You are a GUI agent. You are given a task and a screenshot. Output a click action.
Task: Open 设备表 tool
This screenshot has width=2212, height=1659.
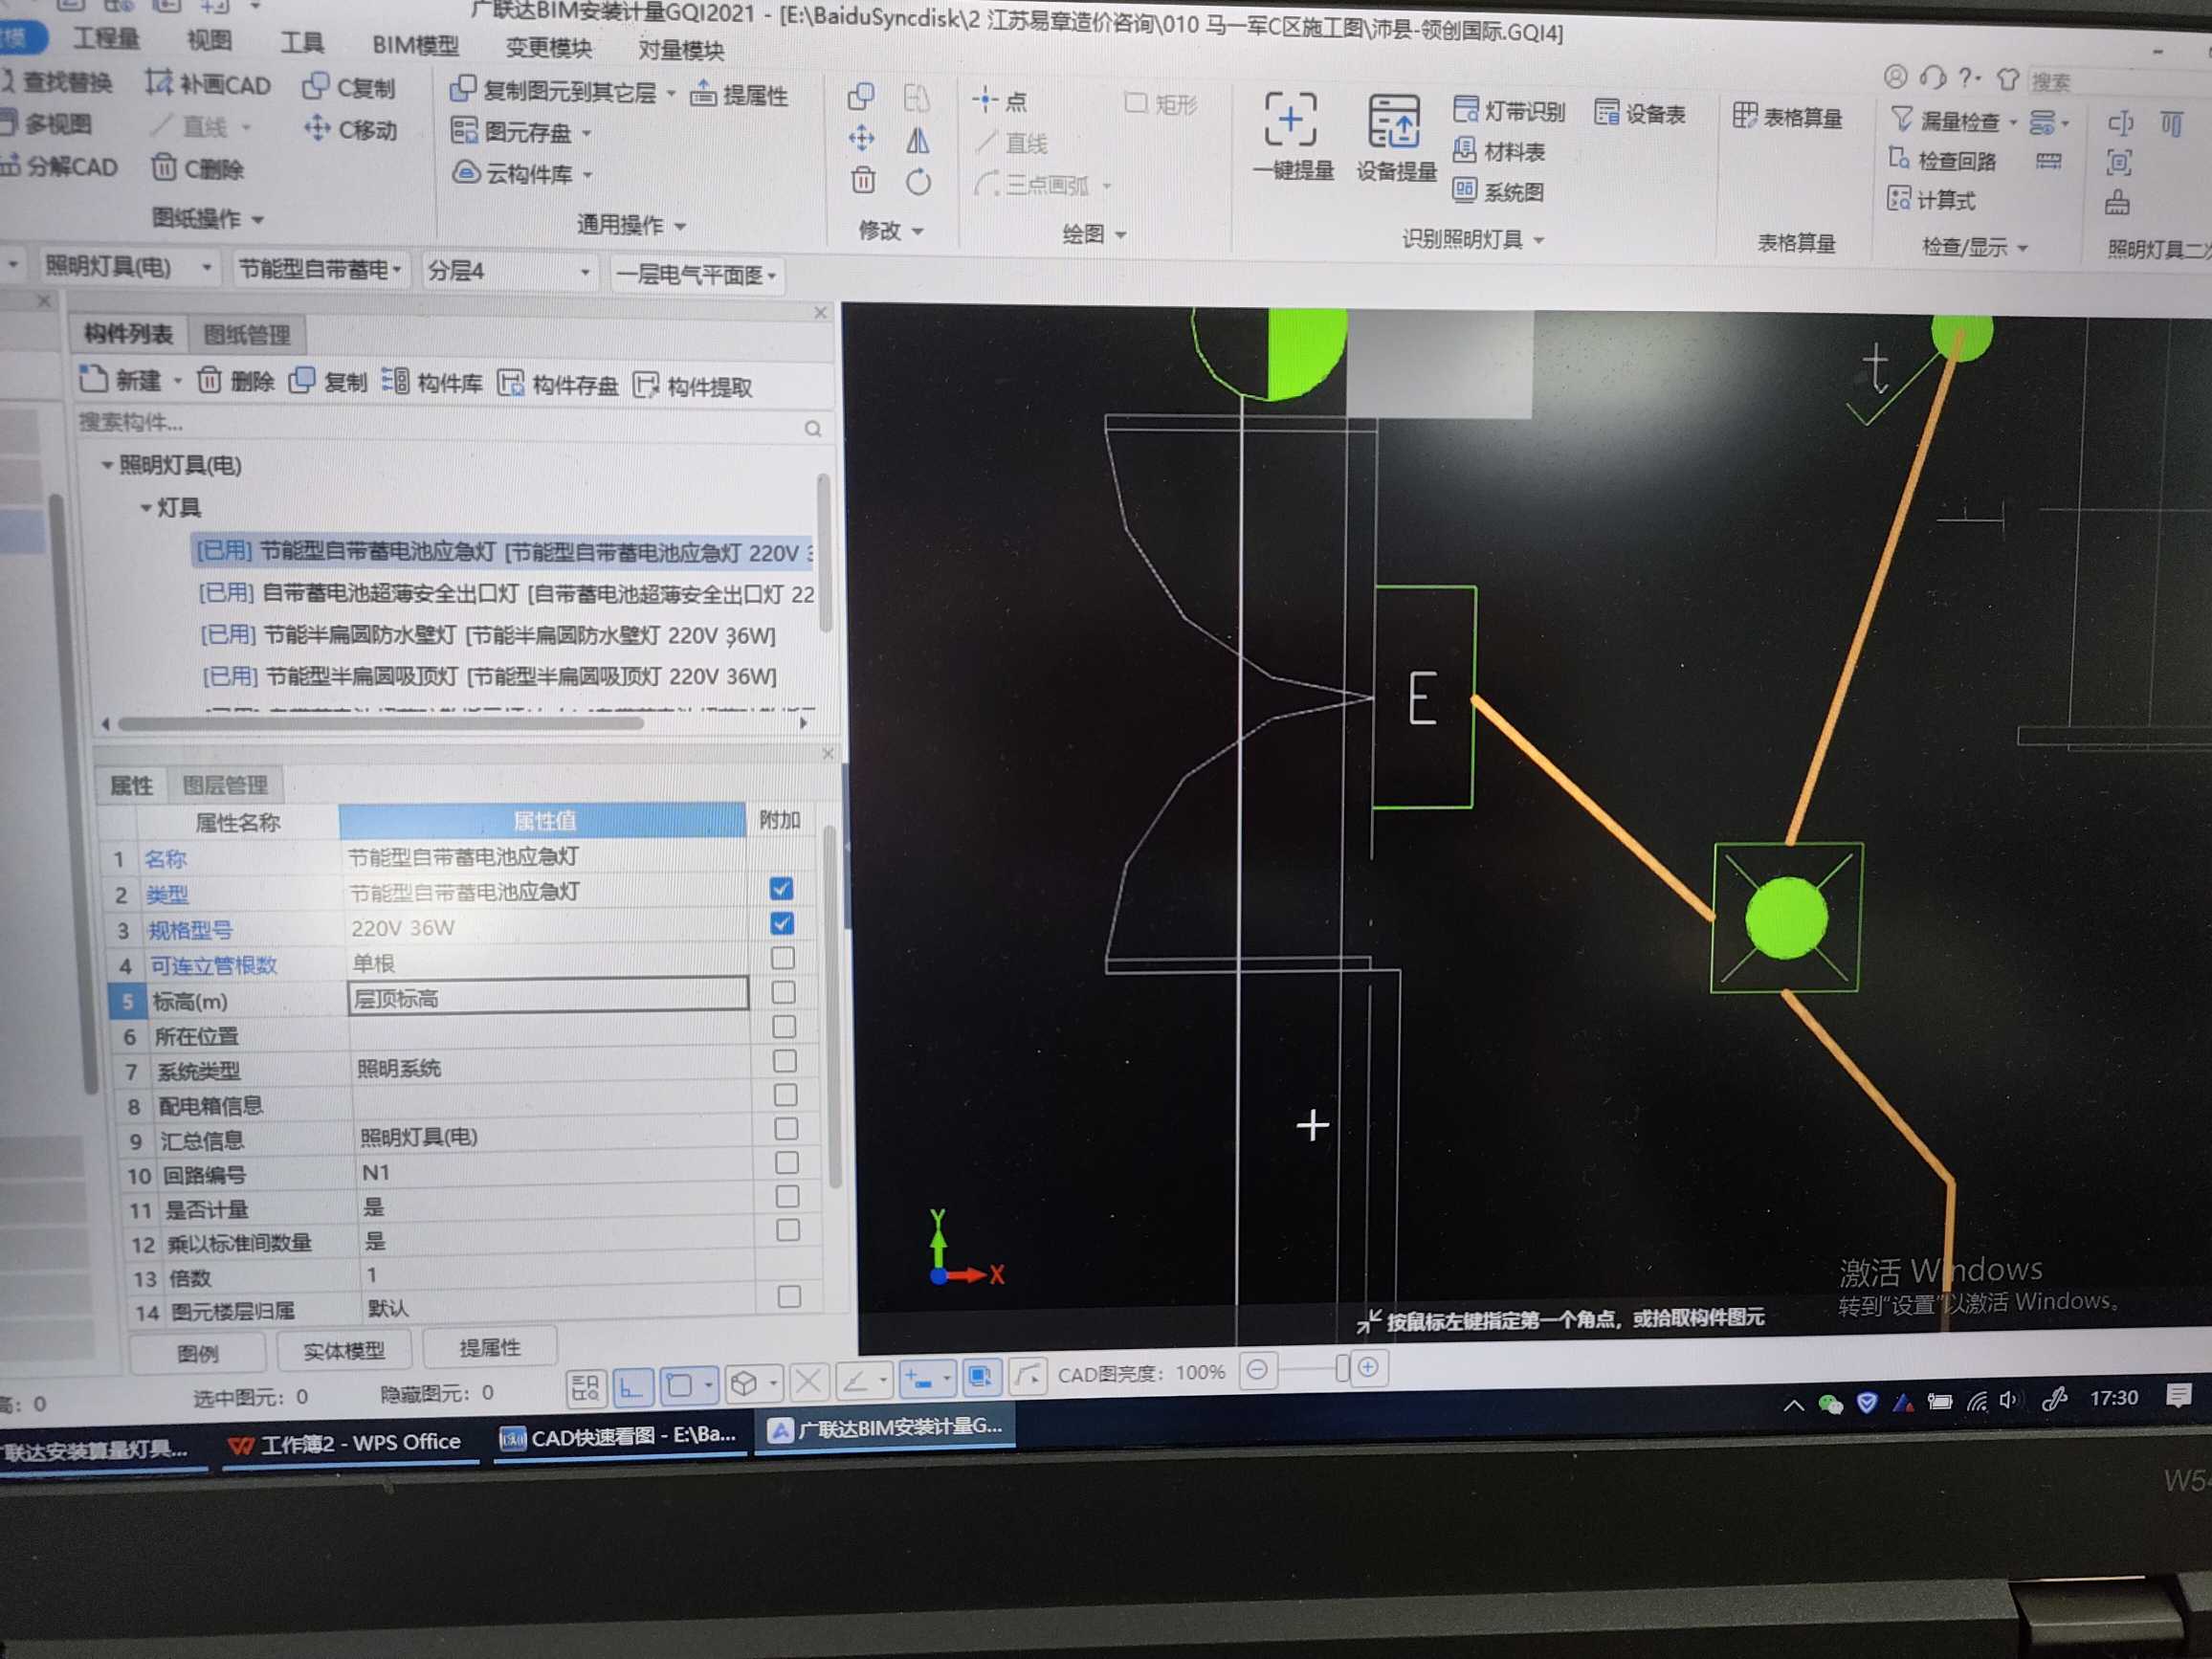click(x=1640, y=113)
